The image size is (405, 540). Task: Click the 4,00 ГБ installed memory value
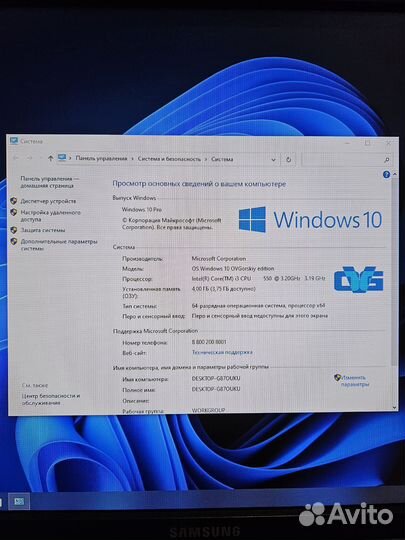[224, 289]
